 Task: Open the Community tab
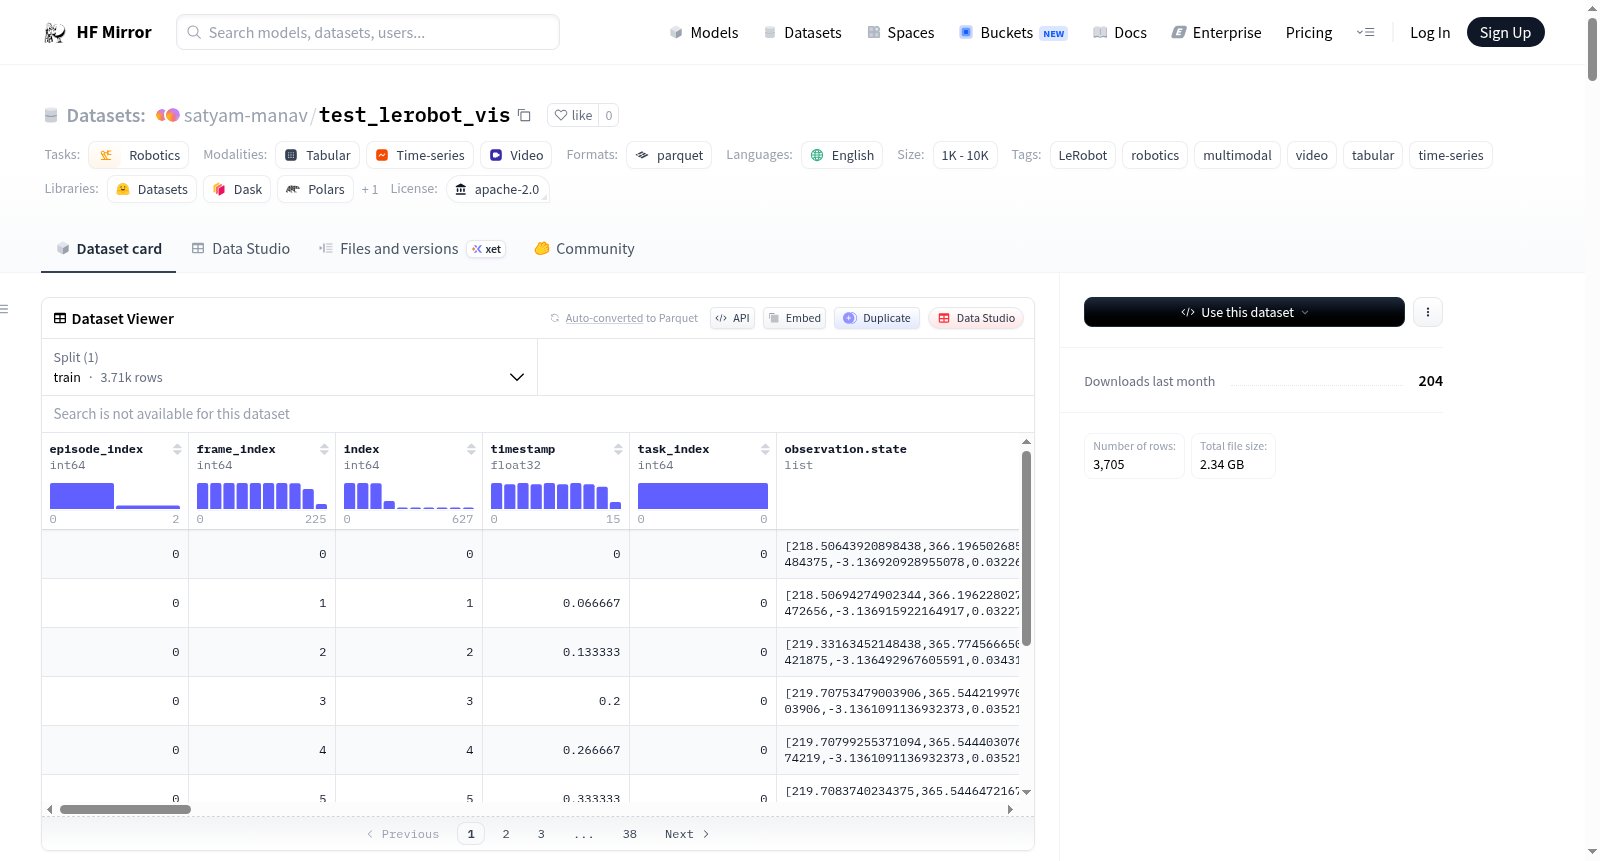[585, 249]
